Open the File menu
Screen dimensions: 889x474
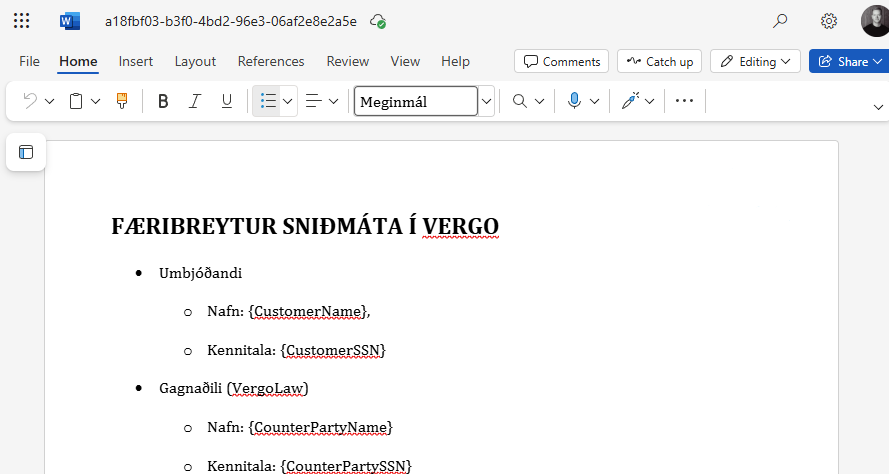point(29,61)
